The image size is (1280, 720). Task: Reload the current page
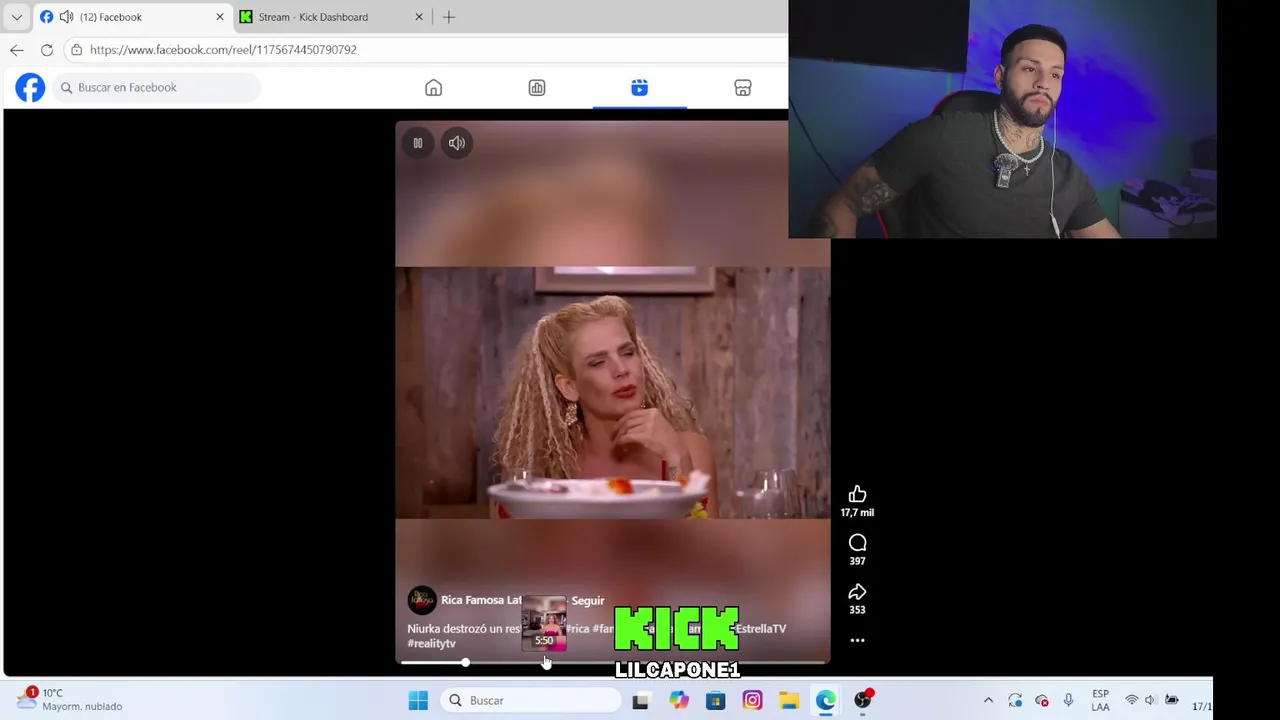(x=47, y=49)
